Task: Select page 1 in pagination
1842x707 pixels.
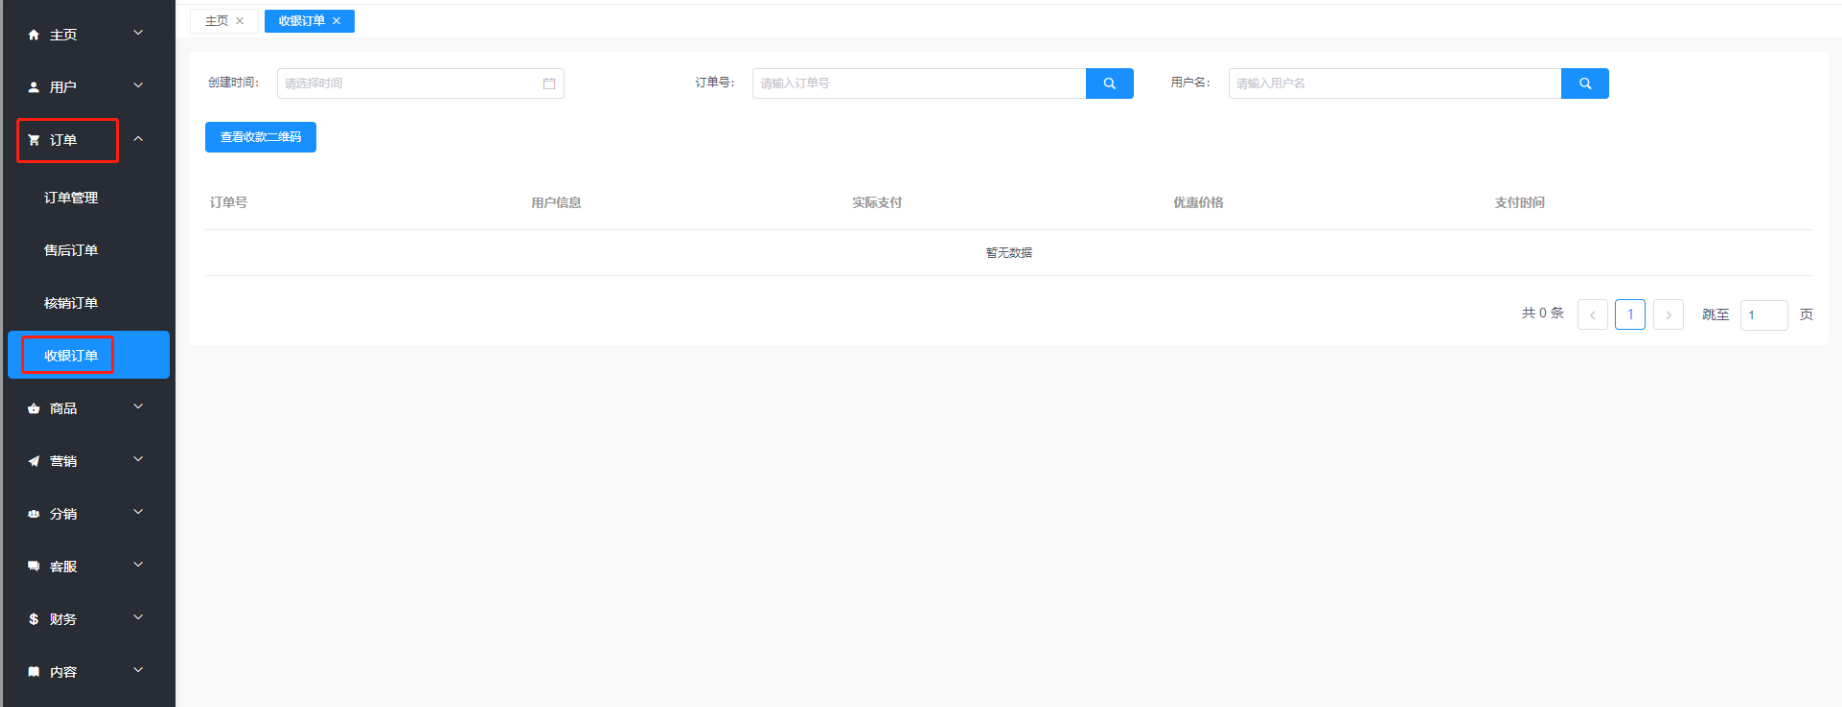Action: tap(1630, 315)
